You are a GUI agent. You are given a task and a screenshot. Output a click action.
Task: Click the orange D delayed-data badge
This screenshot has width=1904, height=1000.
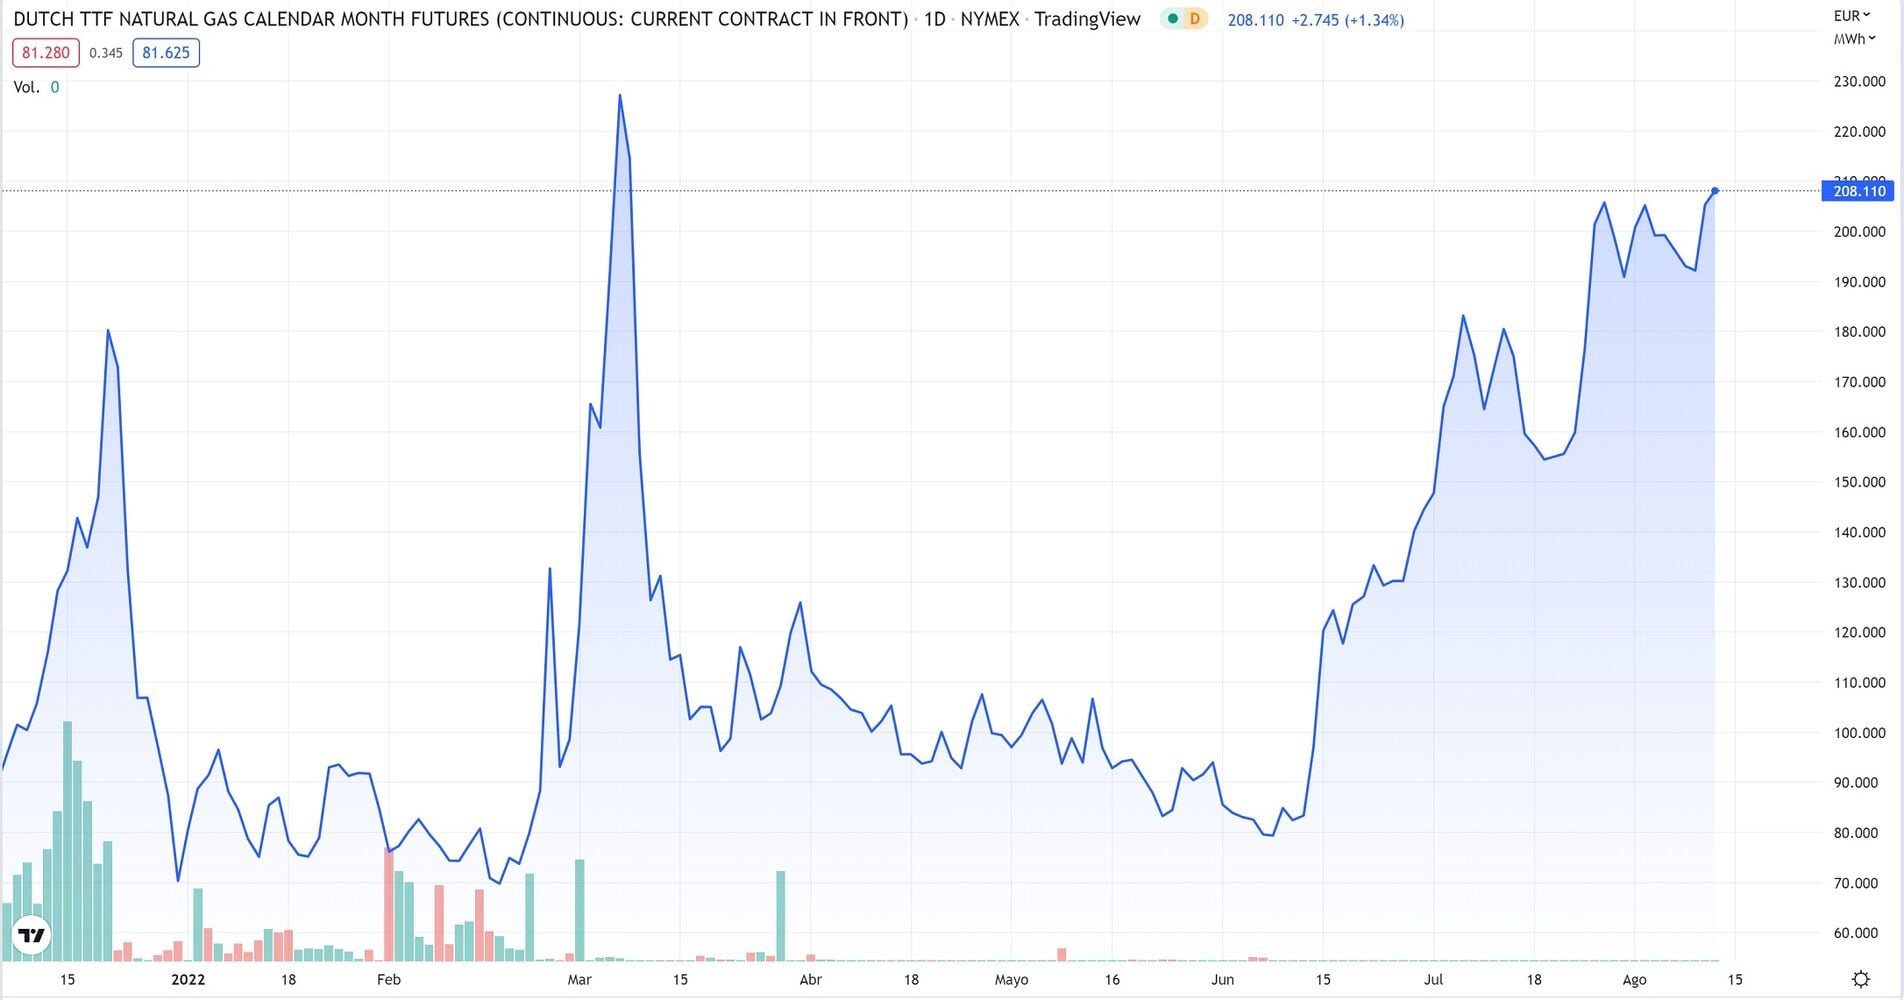(1195, 19)
